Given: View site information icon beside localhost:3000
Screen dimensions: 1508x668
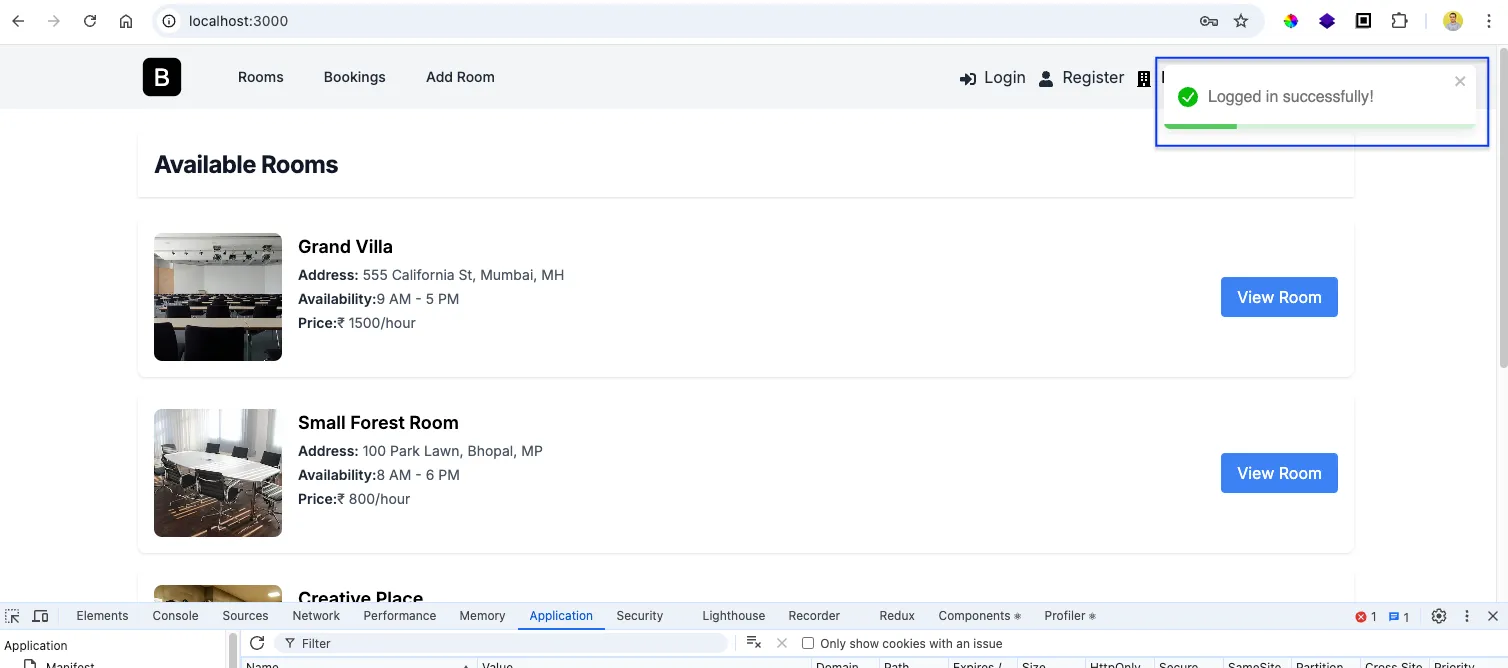Looking at the screenshot, I should pos(170,21).
